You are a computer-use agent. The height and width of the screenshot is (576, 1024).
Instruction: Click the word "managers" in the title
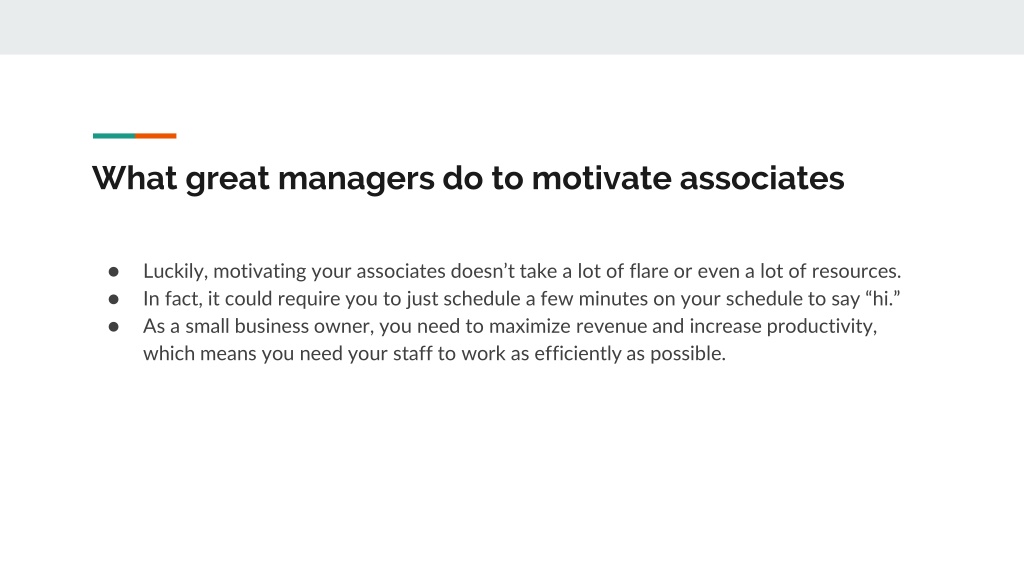(356, 180)
